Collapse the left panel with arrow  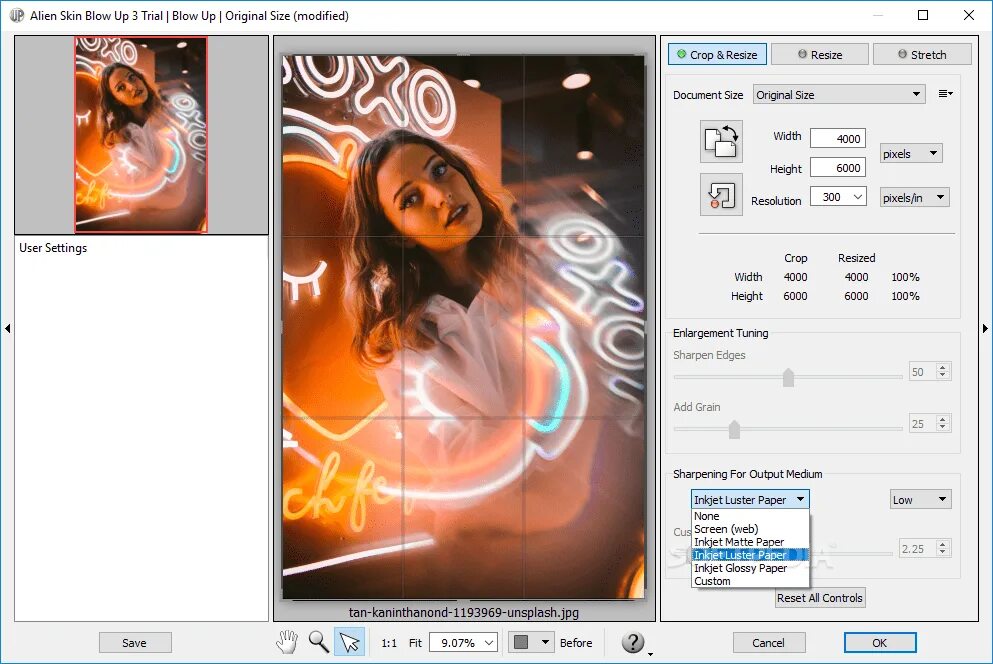point(7,328)
